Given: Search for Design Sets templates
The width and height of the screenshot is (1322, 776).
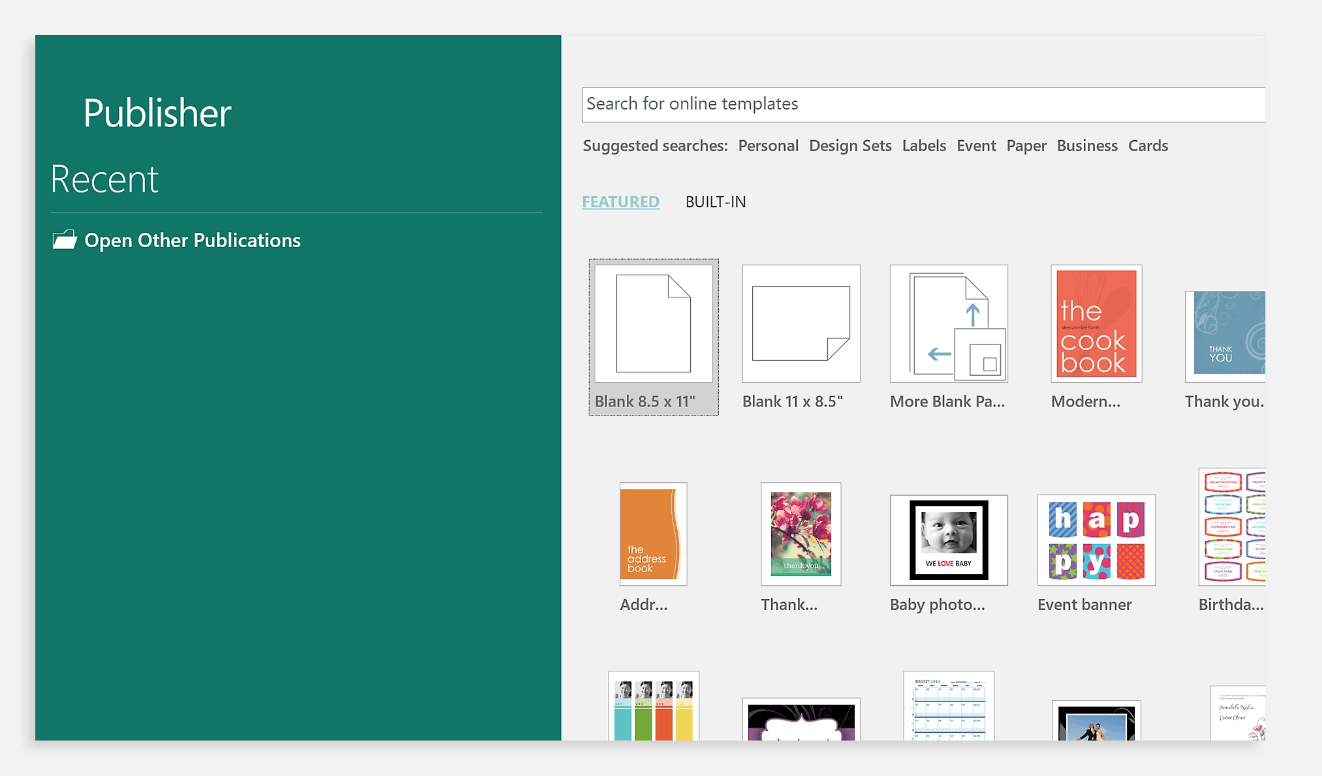Looking at the screenshot, I should coord(850,146).
